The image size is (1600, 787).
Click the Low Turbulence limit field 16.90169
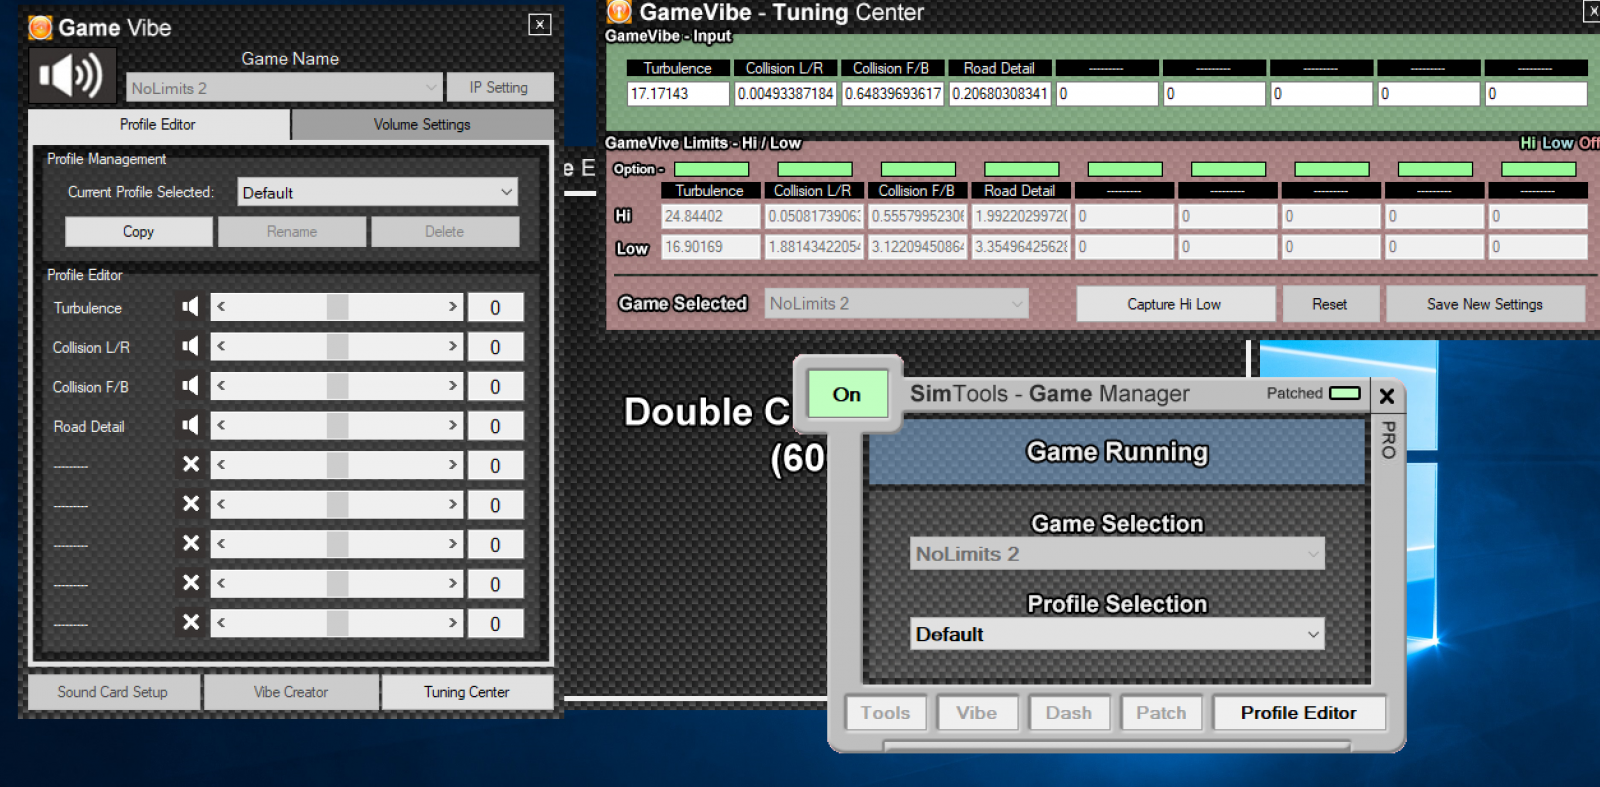(711, 247)
